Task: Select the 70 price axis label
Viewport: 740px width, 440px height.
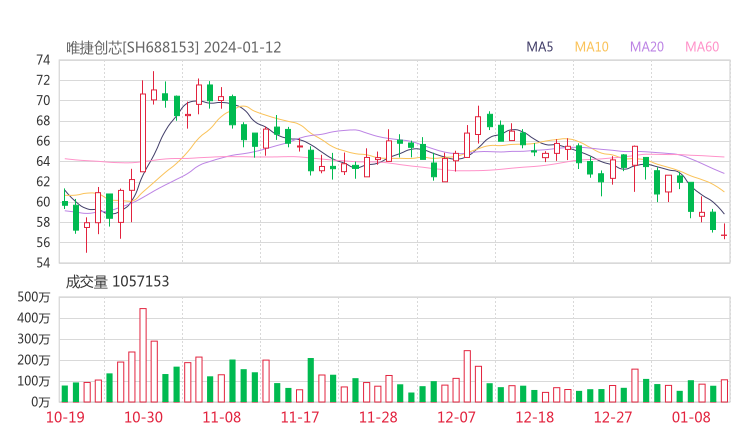Action: point(43,101)
